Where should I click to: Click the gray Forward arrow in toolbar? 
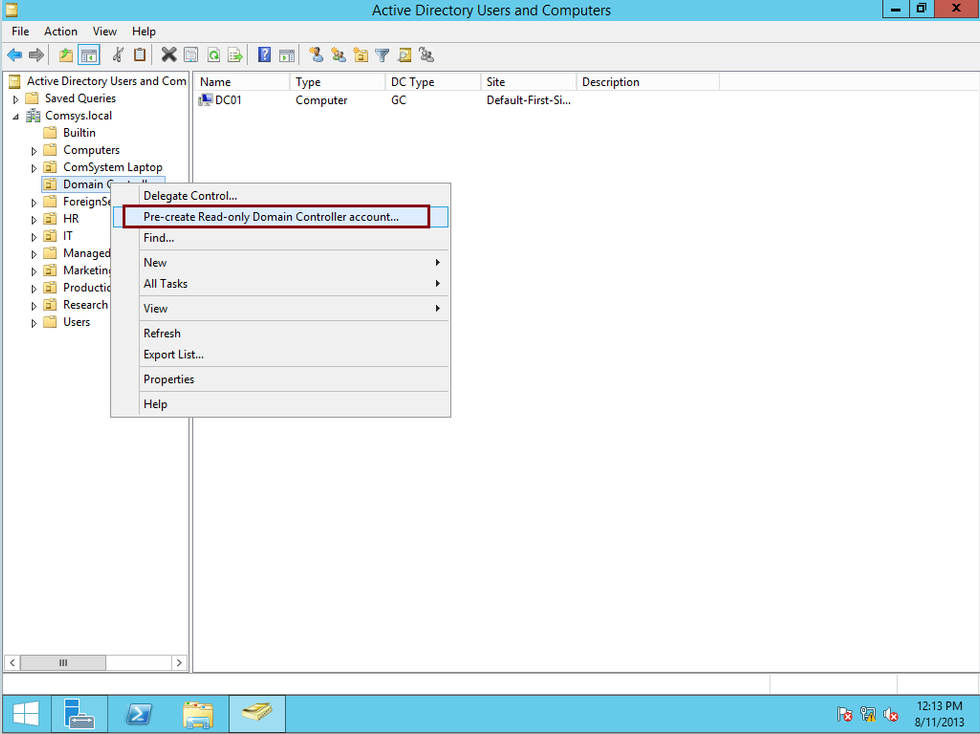click(x=36, y=55)
